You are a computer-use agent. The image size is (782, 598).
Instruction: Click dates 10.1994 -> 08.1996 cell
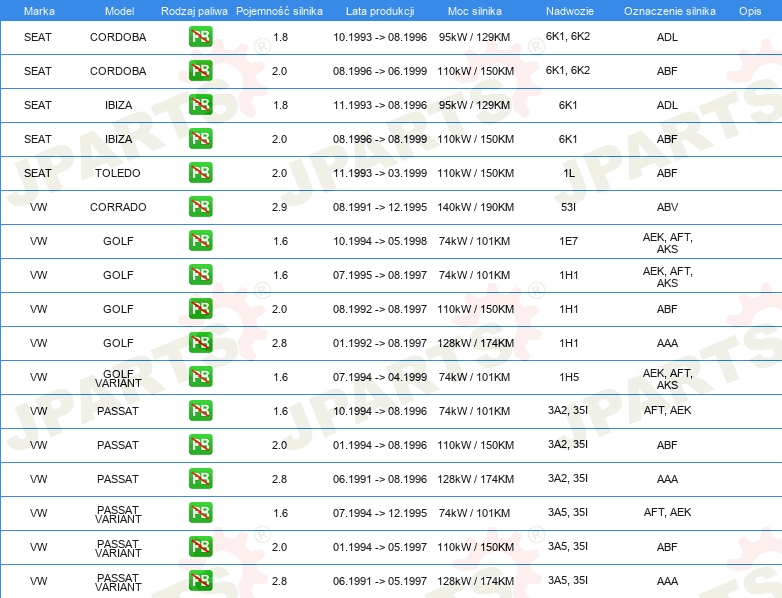(380, 411)
